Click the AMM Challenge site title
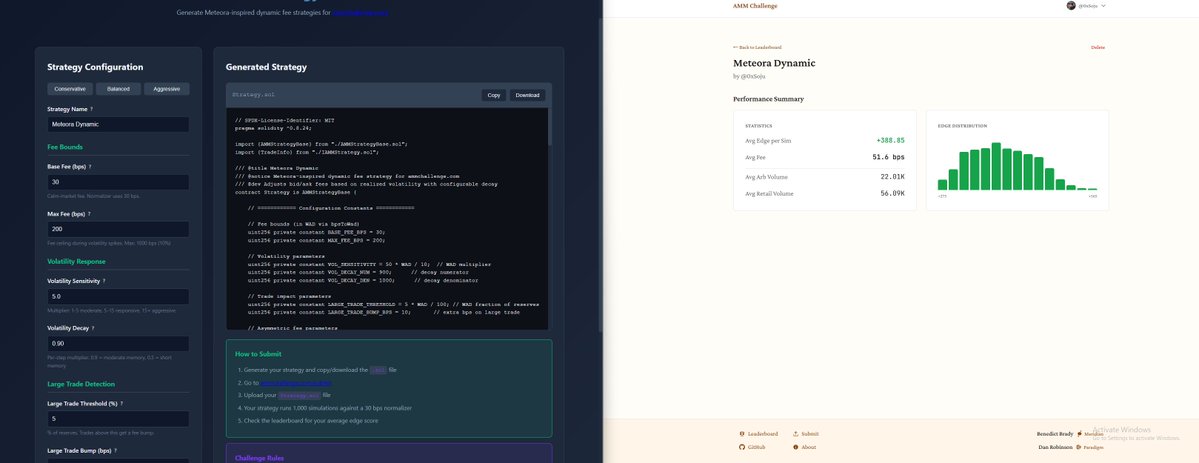 [755, 6]
